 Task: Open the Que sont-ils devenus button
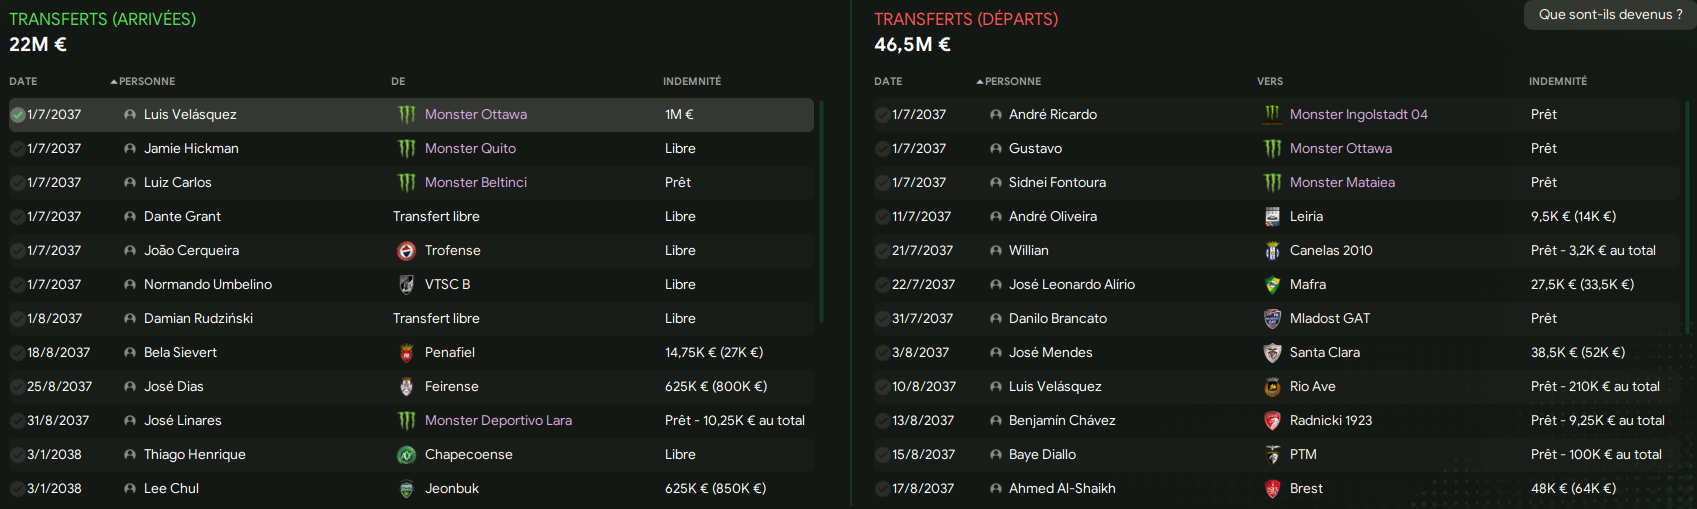(1610, 15)
